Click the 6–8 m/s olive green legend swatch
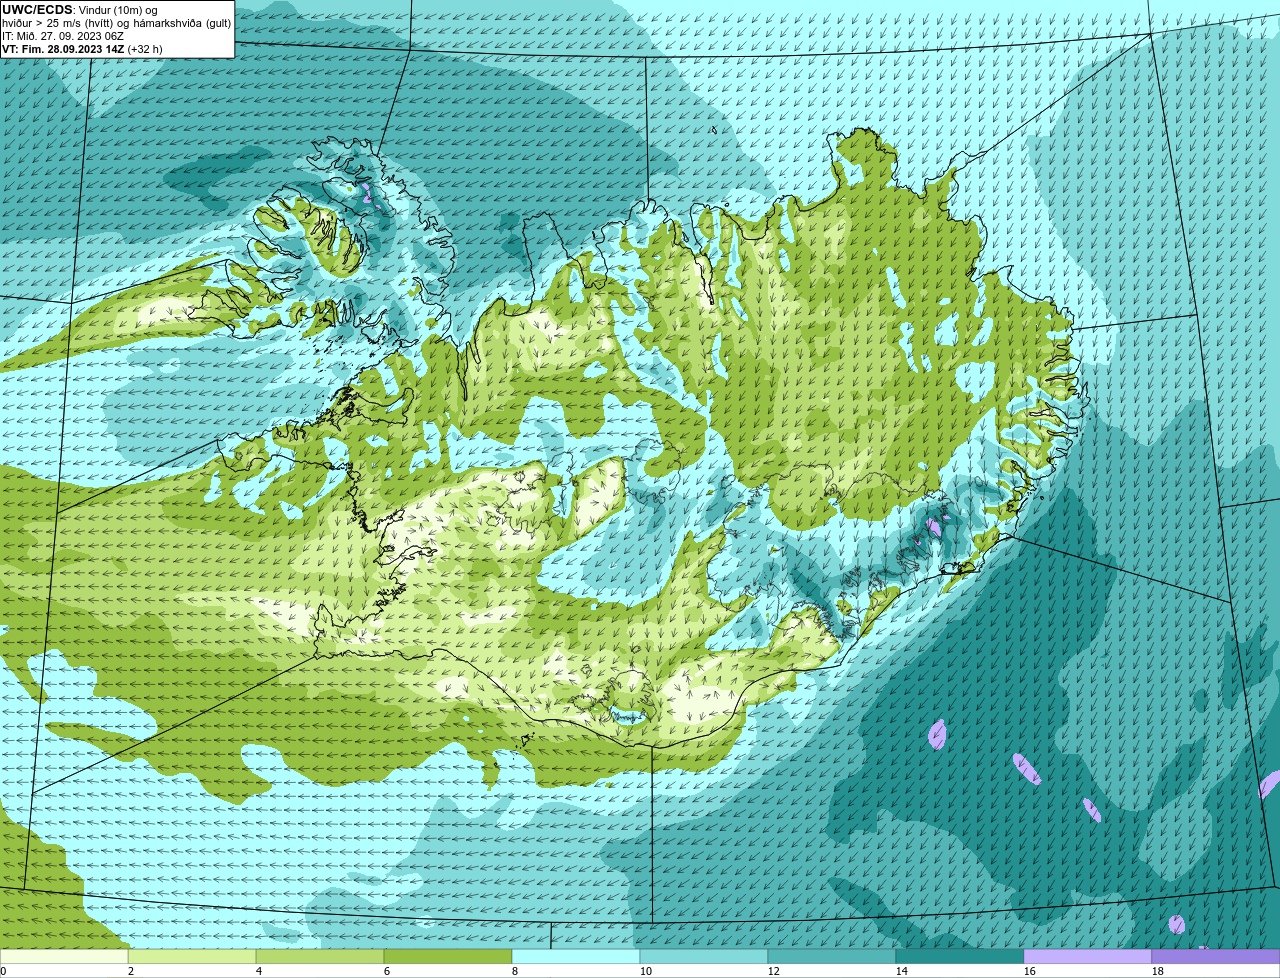1280x978 pixels. click(x=448, y=956)
